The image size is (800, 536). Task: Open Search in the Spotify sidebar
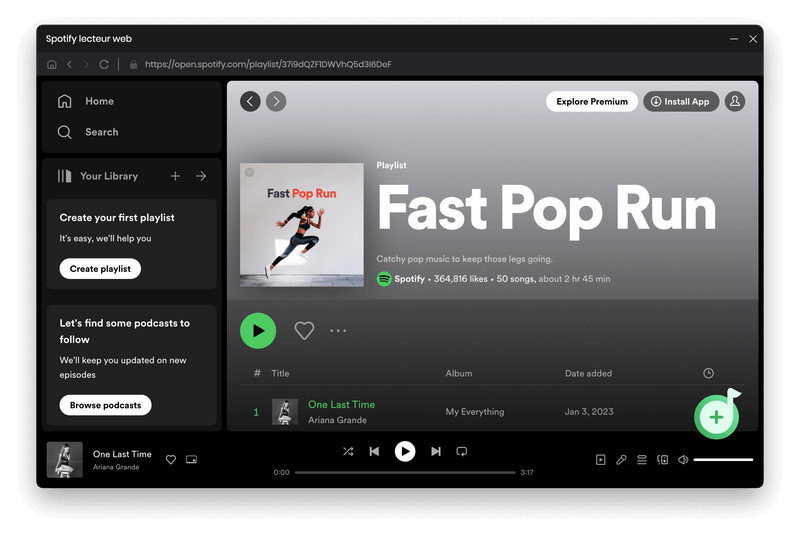point(88,132)
